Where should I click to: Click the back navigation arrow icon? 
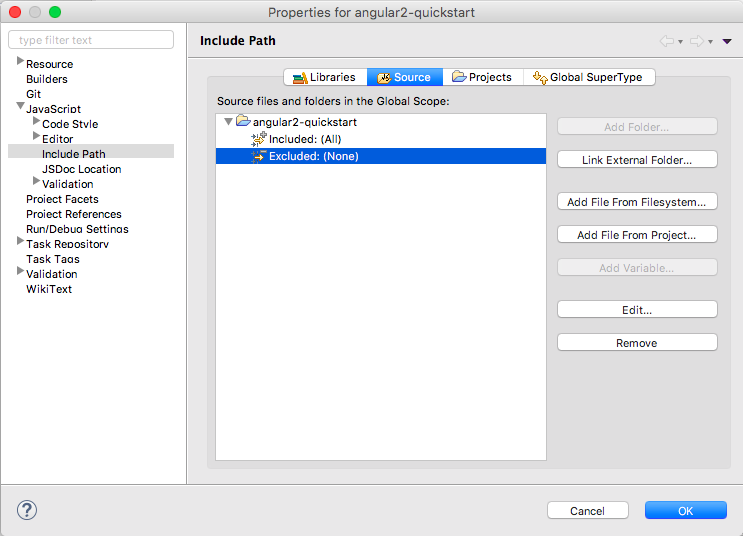point(667,41)
